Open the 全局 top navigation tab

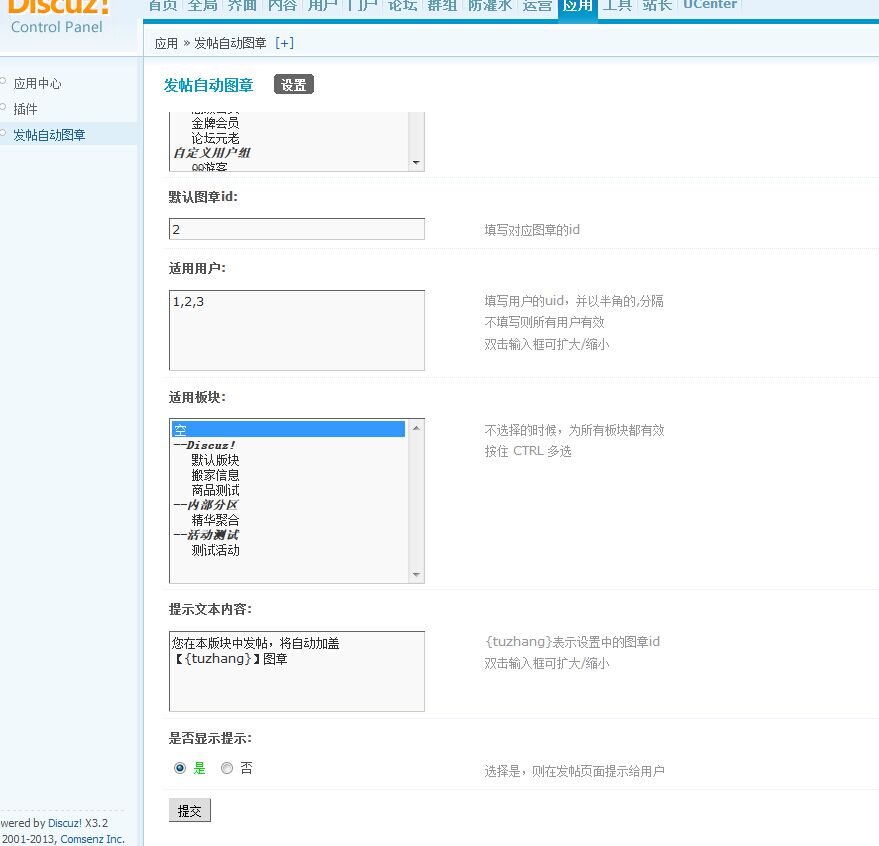[x=203, y=6]
